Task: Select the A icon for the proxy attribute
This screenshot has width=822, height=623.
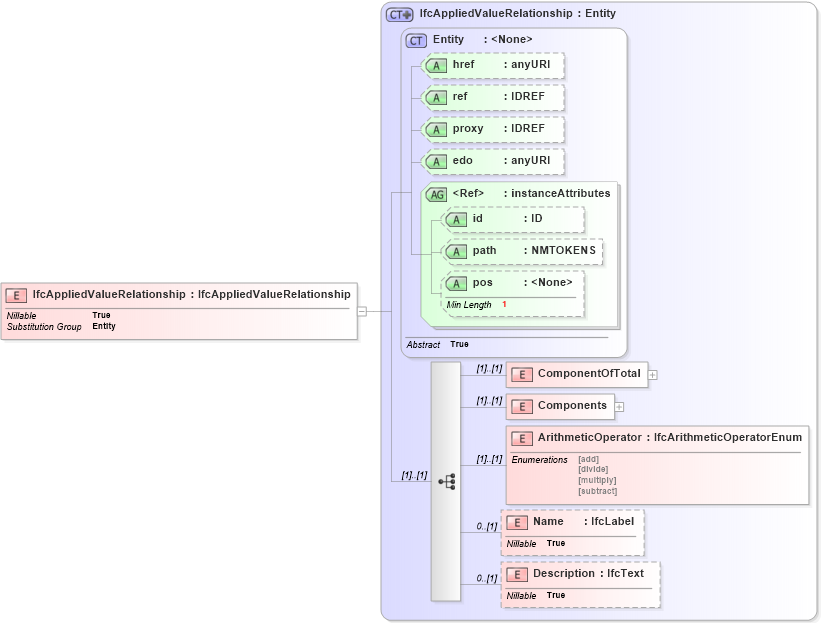Action: [437, 129]
